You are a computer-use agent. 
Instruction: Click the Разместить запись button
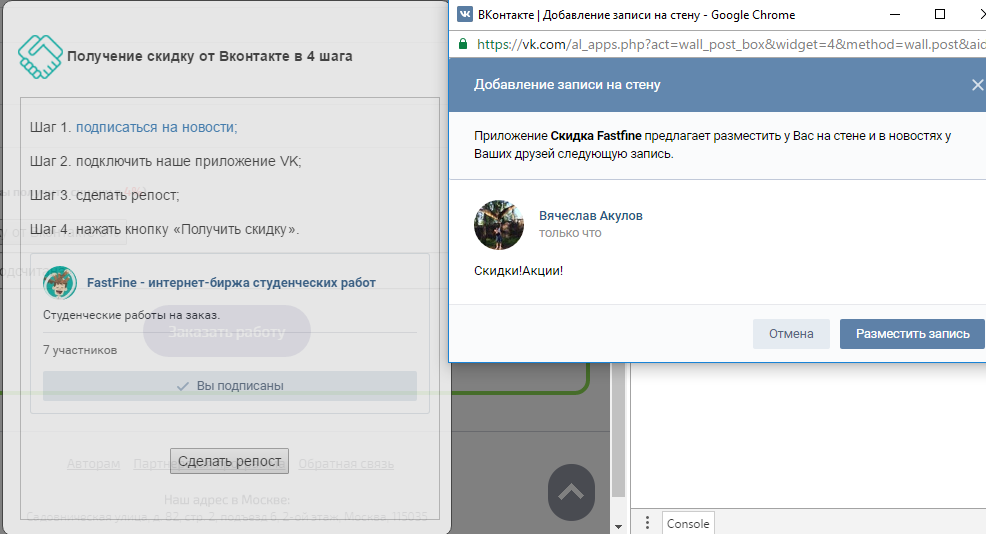[912, 333]
